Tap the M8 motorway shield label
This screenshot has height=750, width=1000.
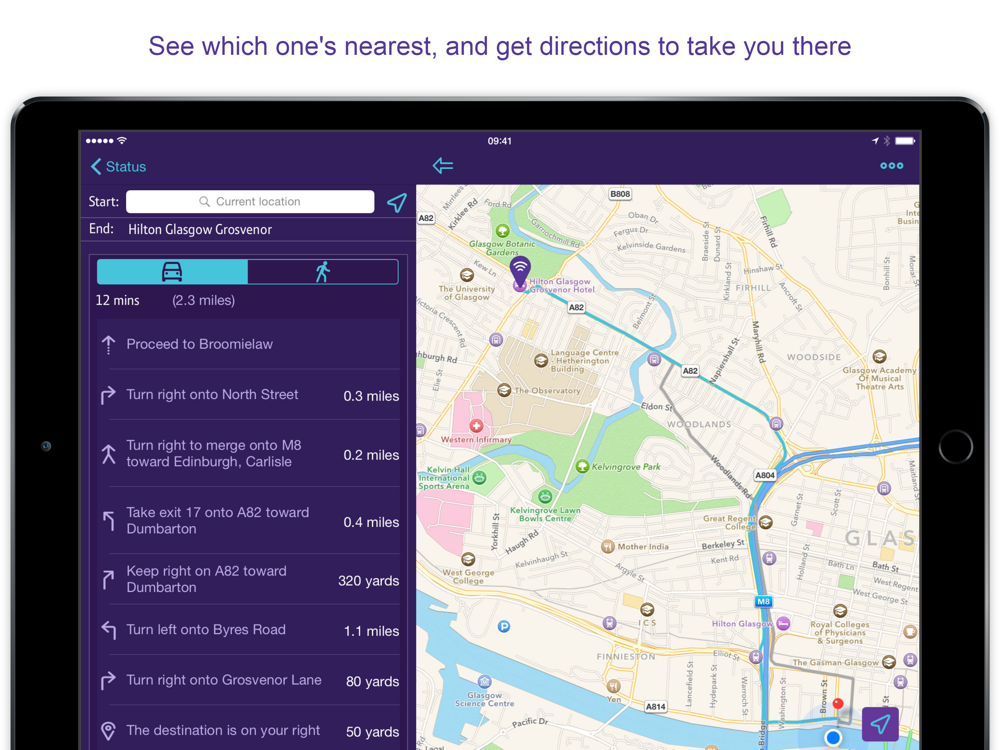tap(763, 601)
